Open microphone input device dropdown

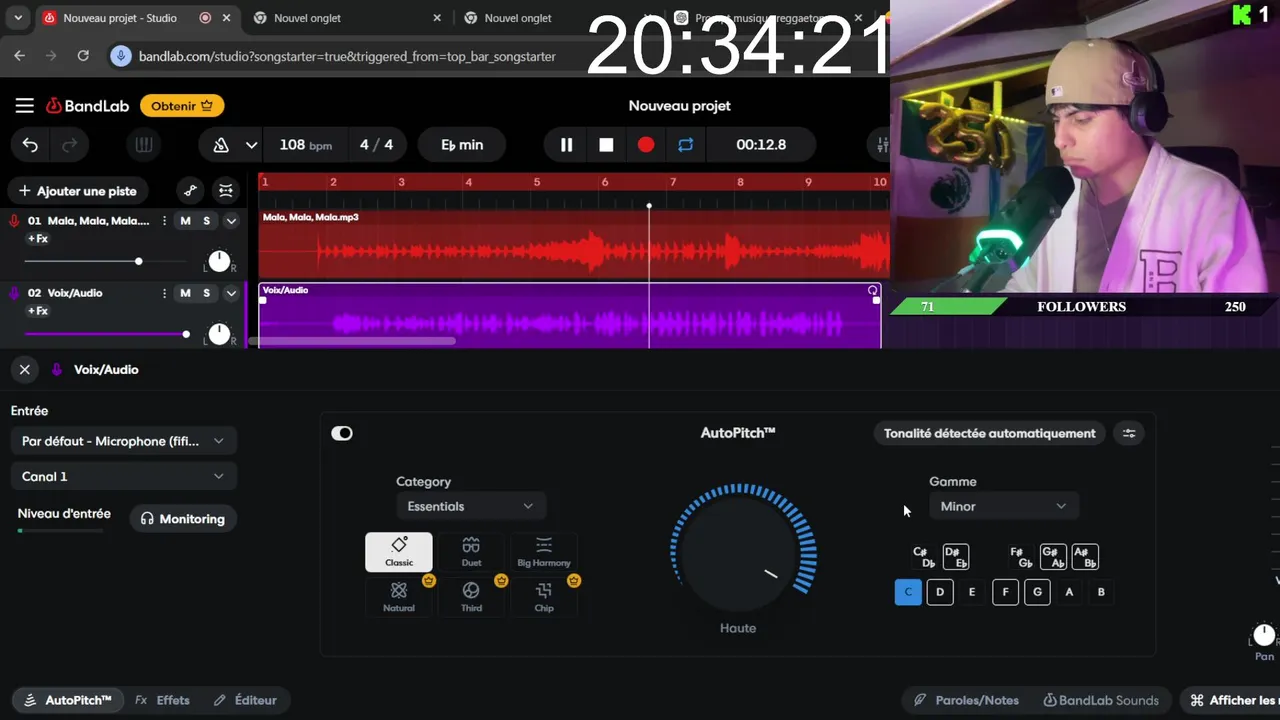point(123,441)
